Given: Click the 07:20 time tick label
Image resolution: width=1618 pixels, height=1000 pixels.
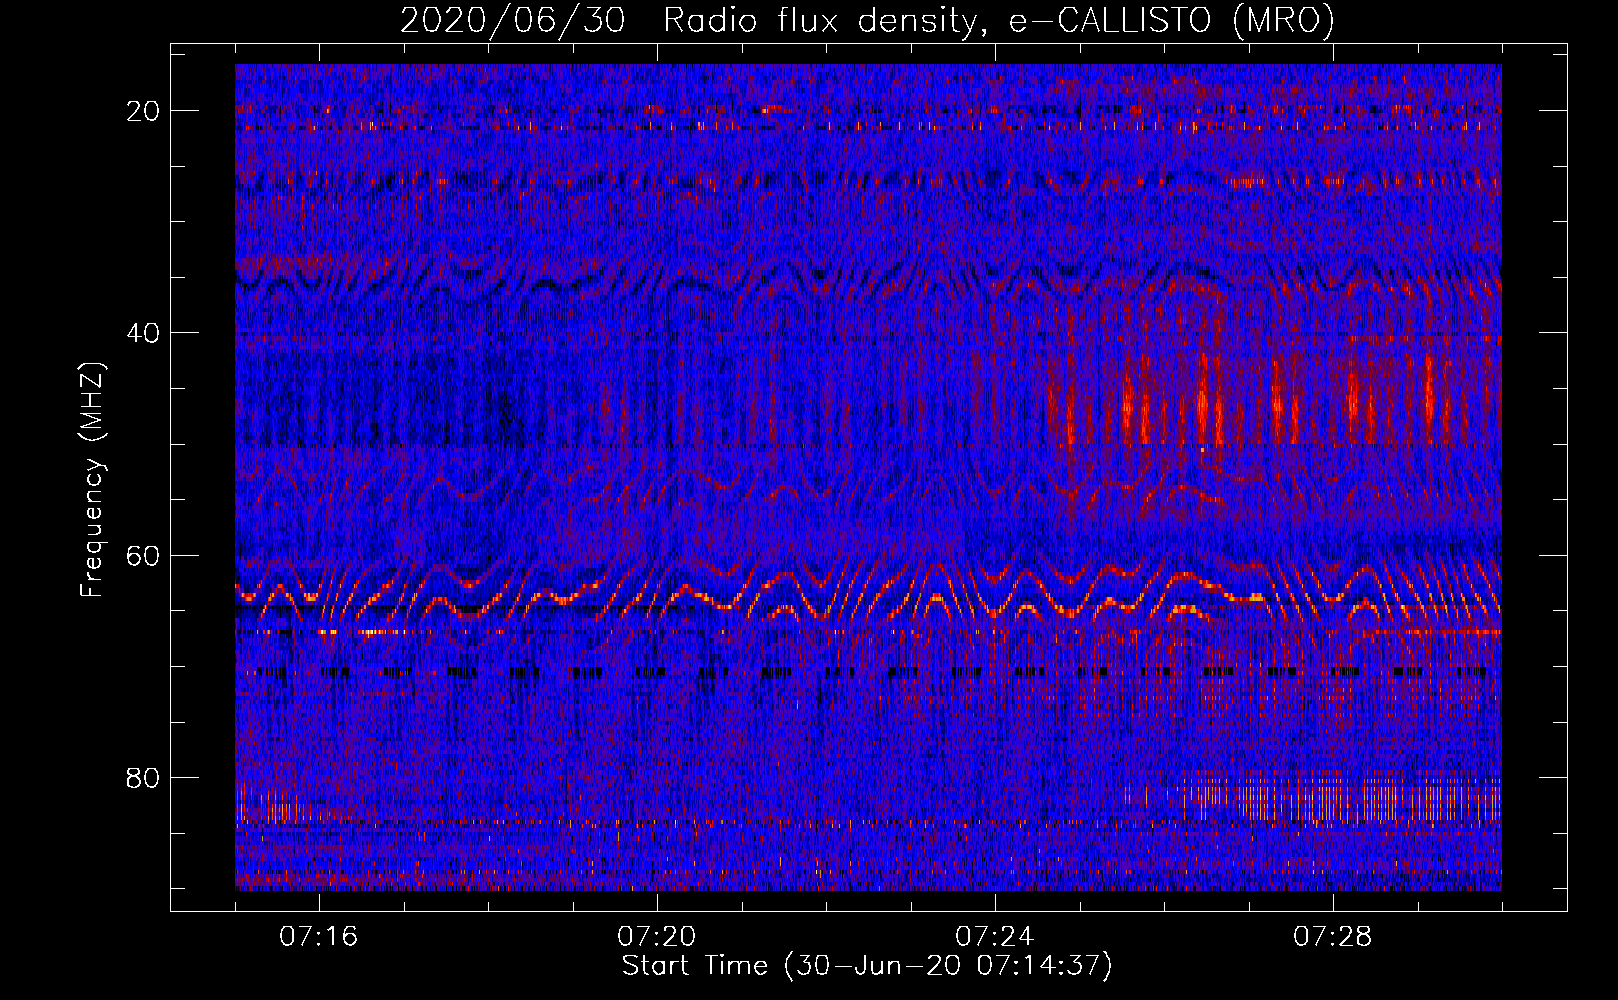Looking at the screenshot, I should pyautogui.click(x=656, y=937).
